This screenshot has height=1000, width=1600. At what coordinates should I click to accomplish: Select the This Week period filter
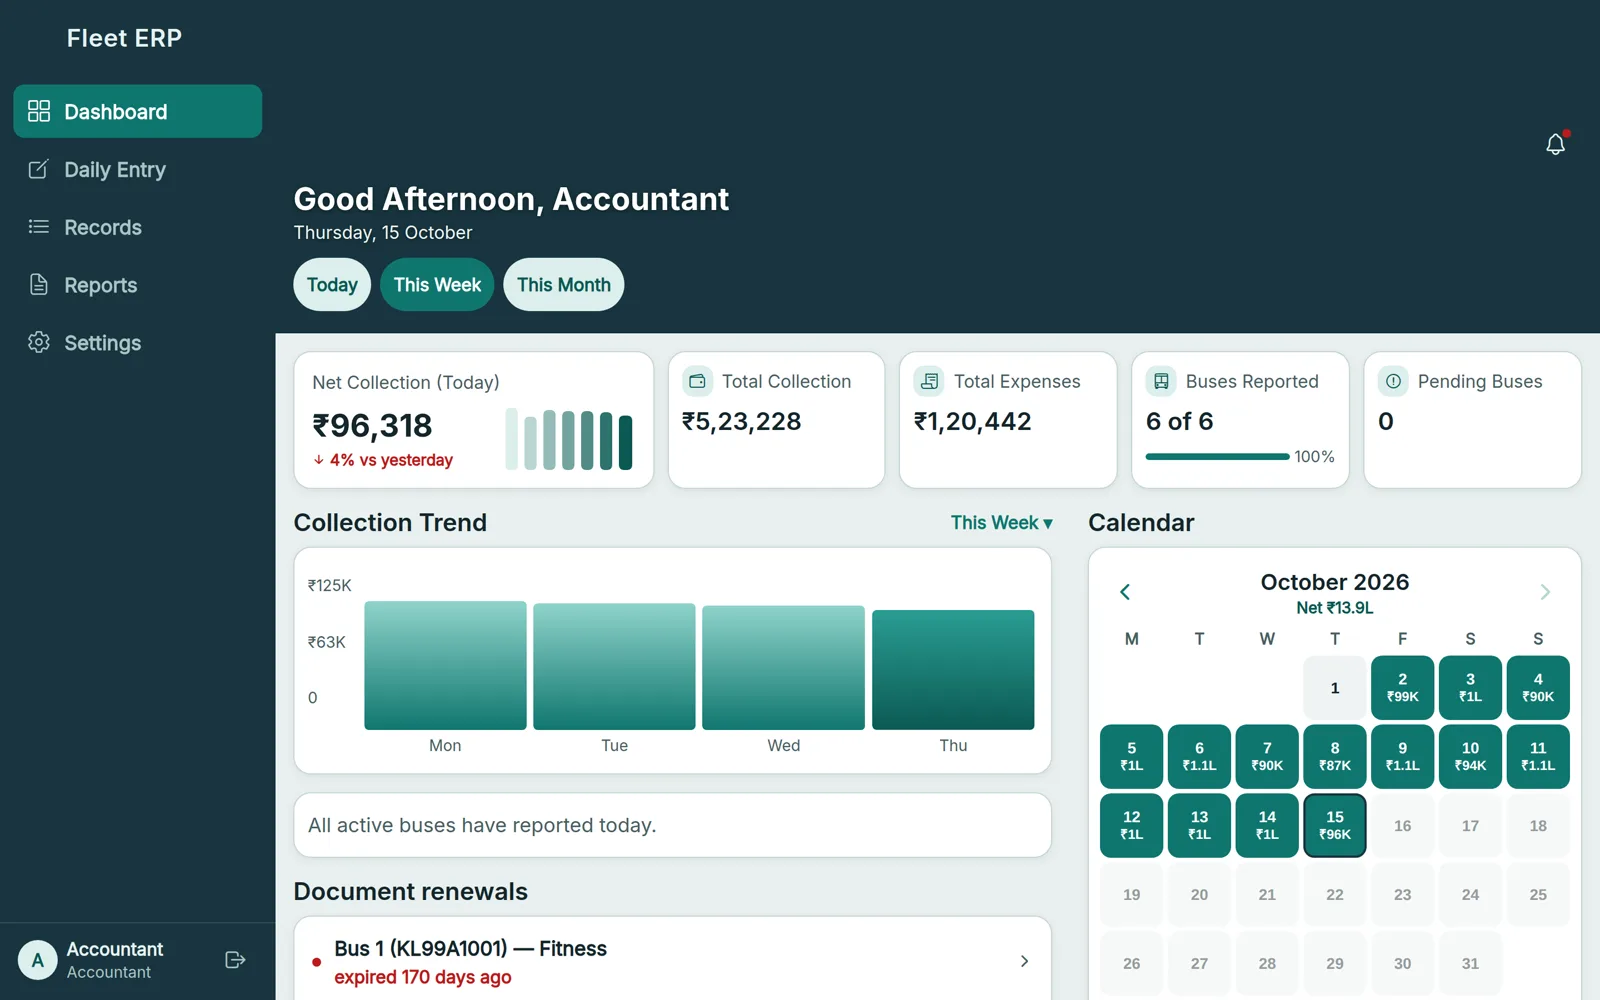click(437, 285)
